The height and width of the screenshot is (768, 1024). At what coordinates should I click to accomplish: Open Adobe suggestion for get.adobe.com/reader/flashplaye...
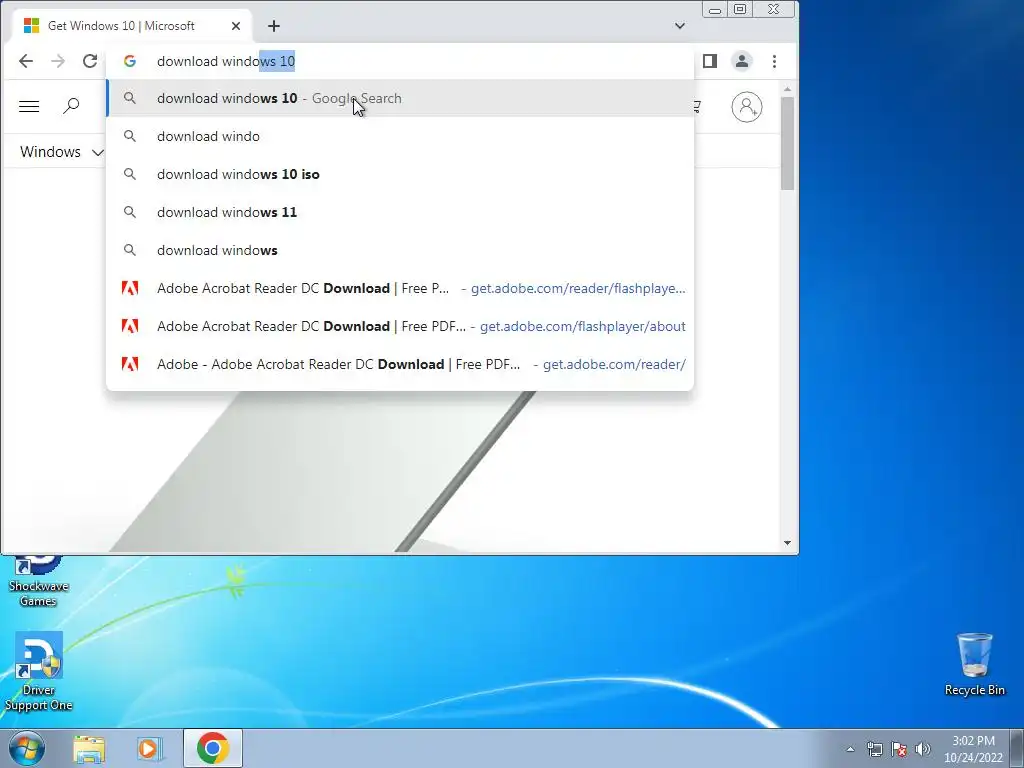[400, 288]
